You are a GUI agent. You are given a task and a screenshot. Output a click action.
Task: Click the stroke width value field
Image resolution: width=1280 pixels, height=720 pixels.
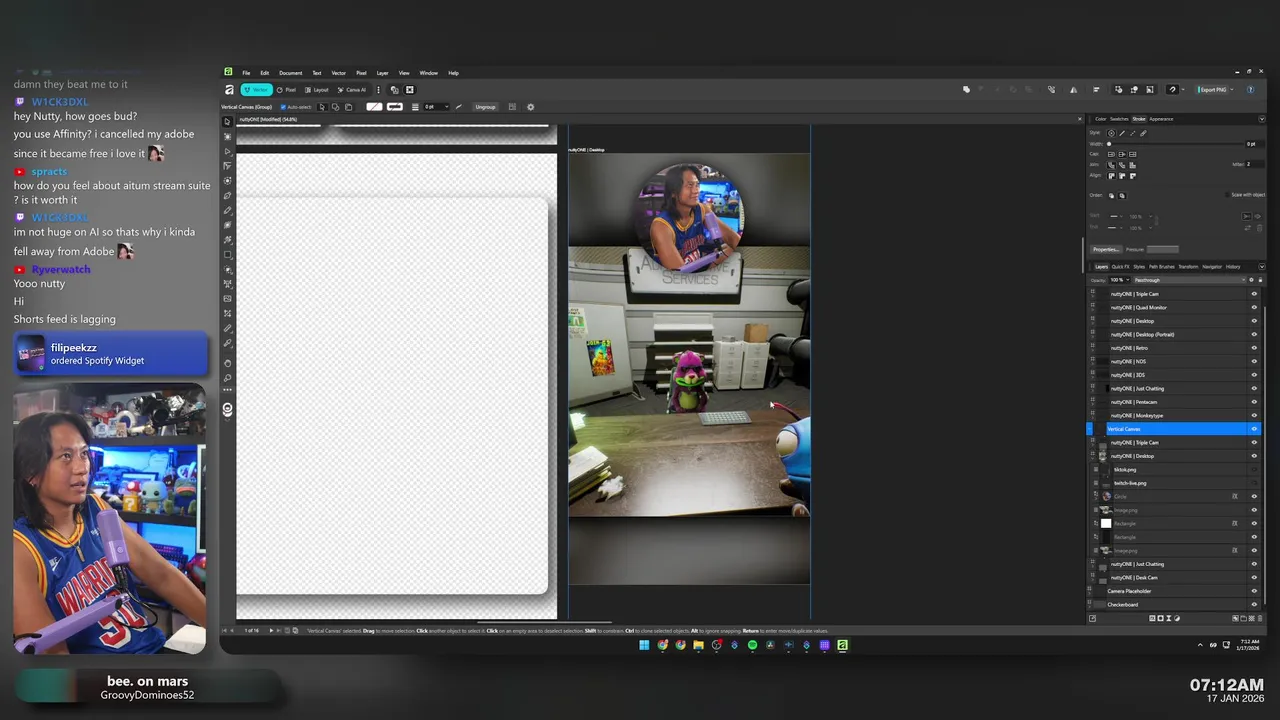1254,144
